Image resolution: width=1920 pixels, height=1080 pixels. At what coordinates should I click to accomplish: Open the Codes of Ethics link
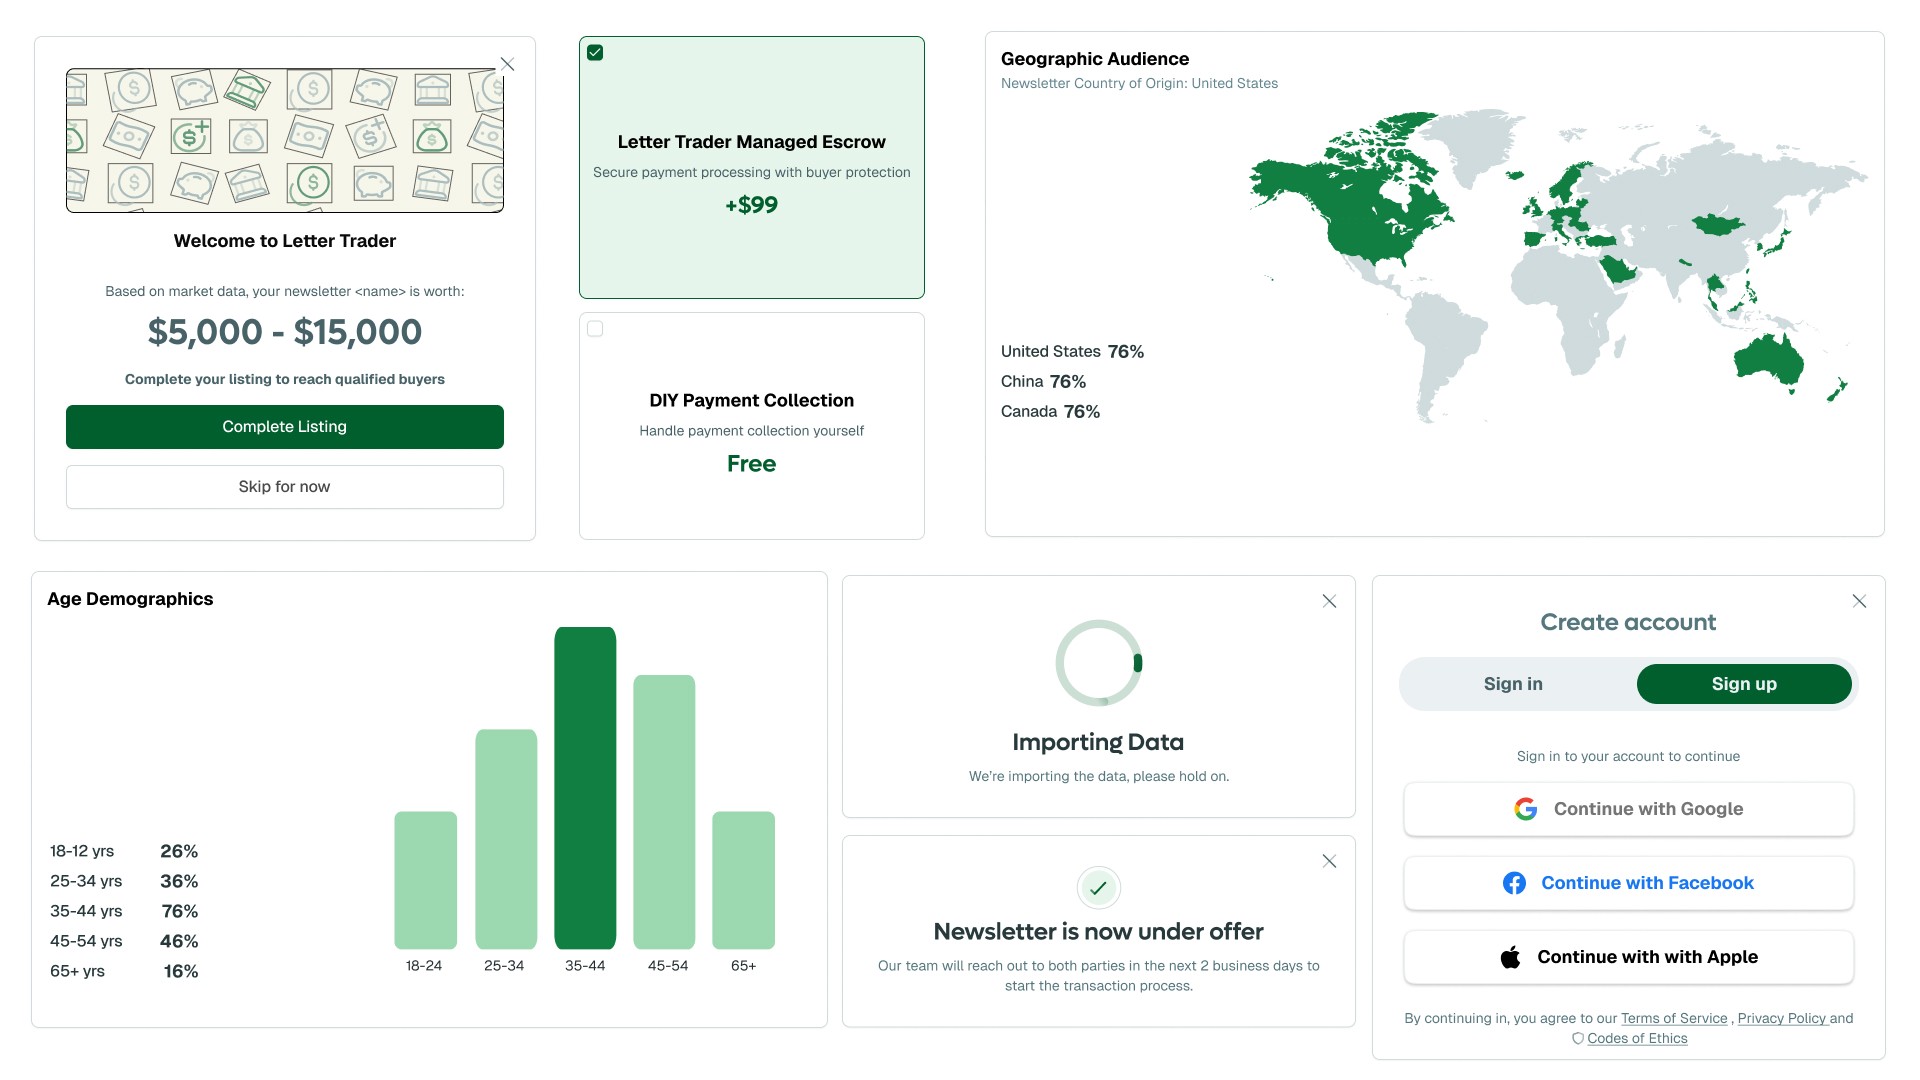click(1636, 1038)
